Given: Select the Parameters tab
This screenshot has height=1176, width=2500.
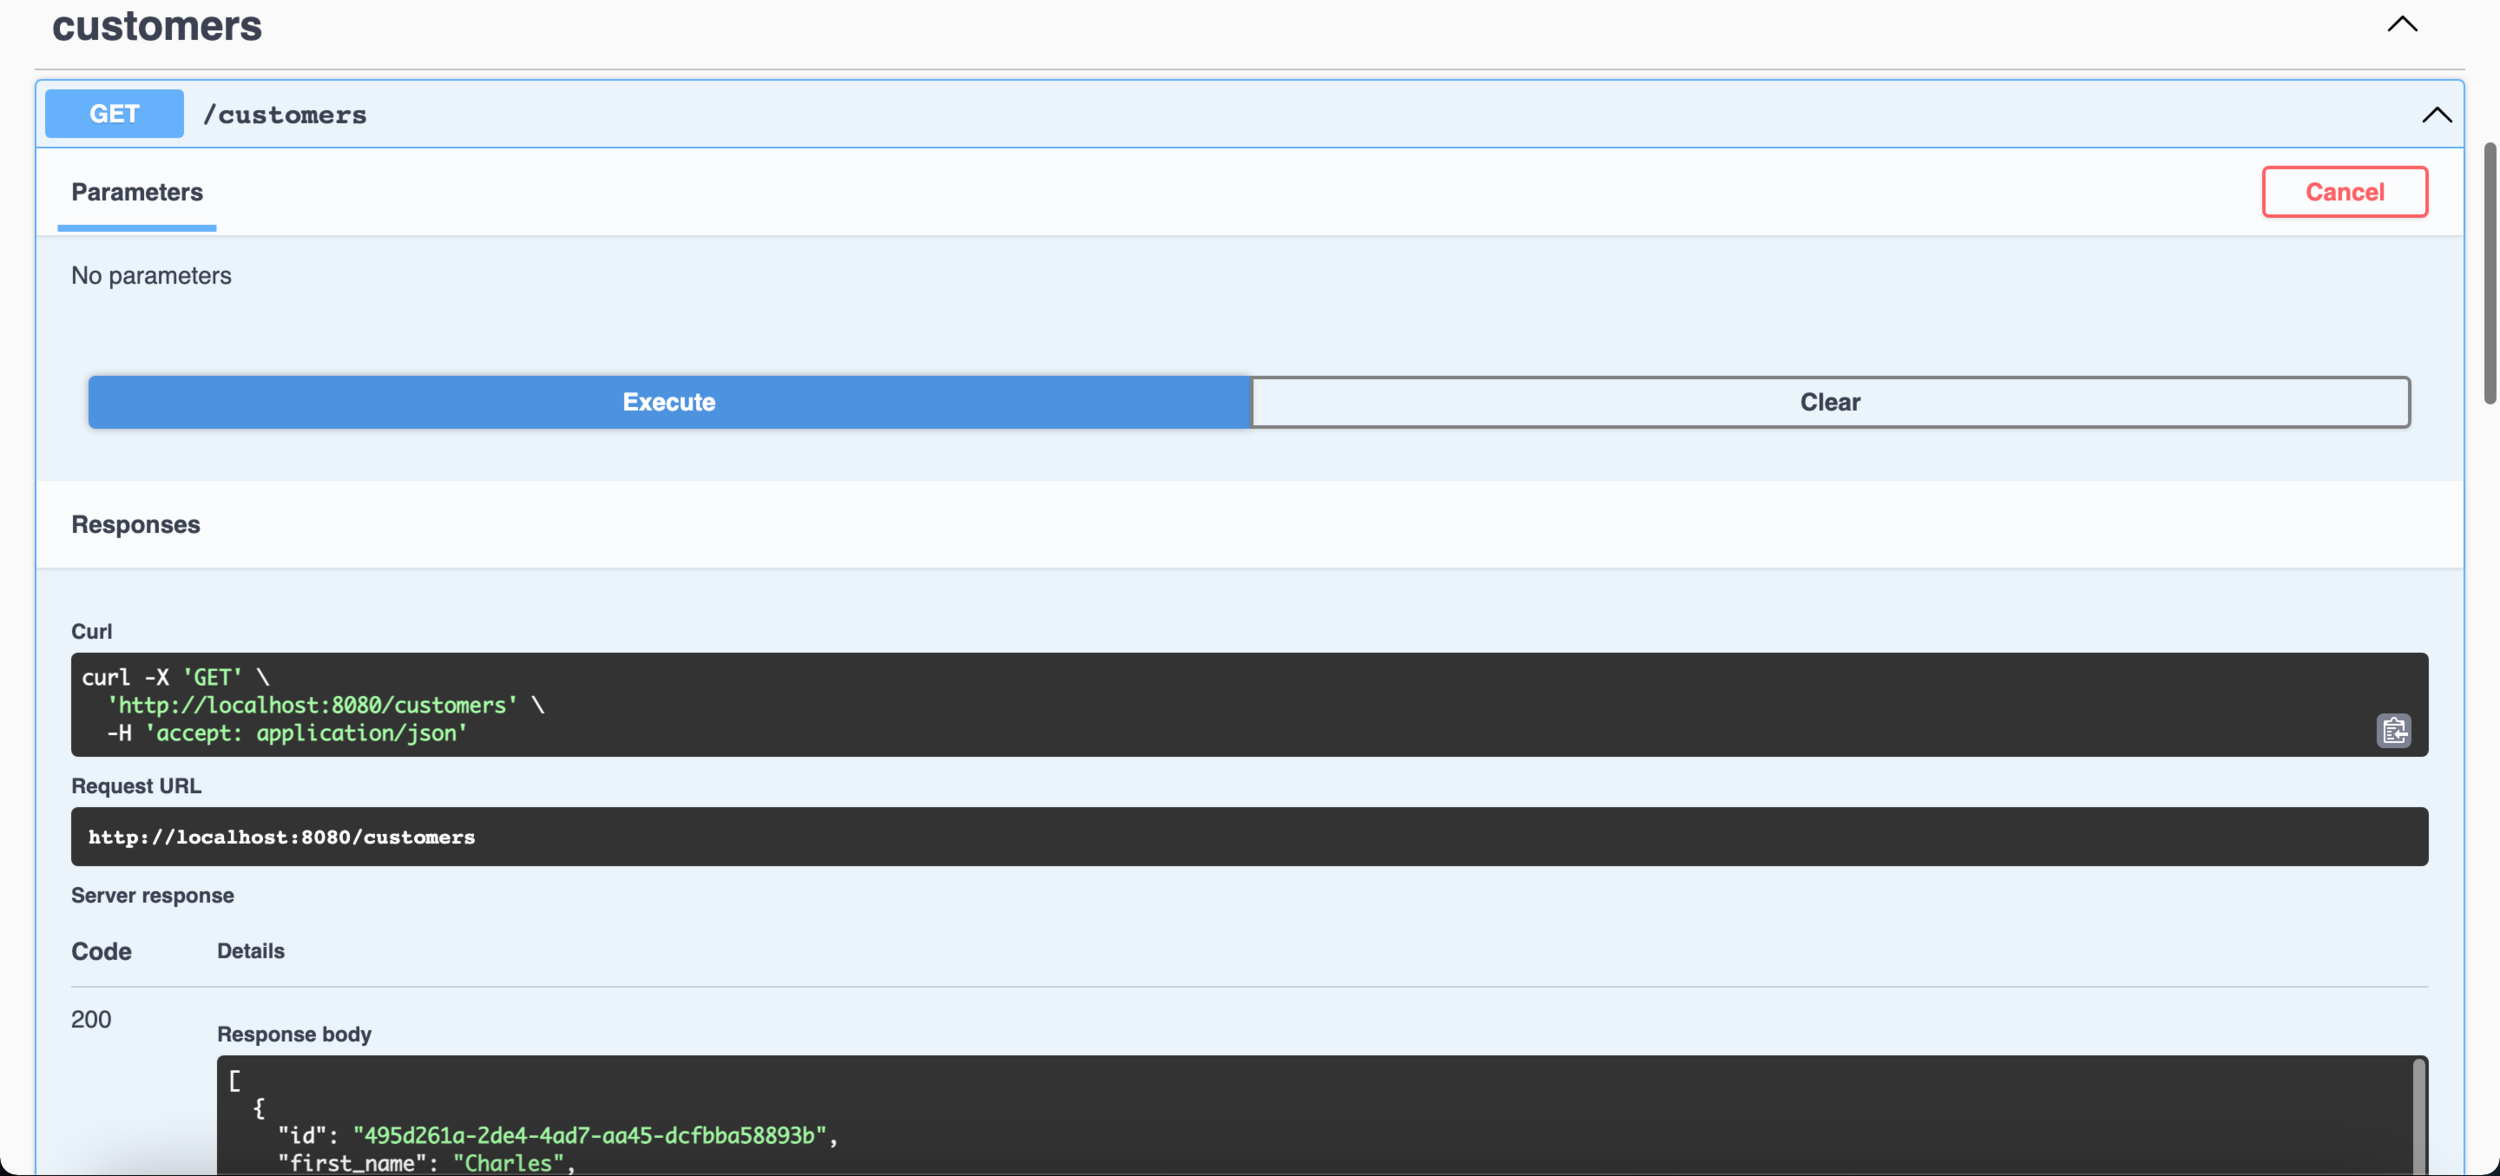Looking at the screenshot, I should [137, 192].
